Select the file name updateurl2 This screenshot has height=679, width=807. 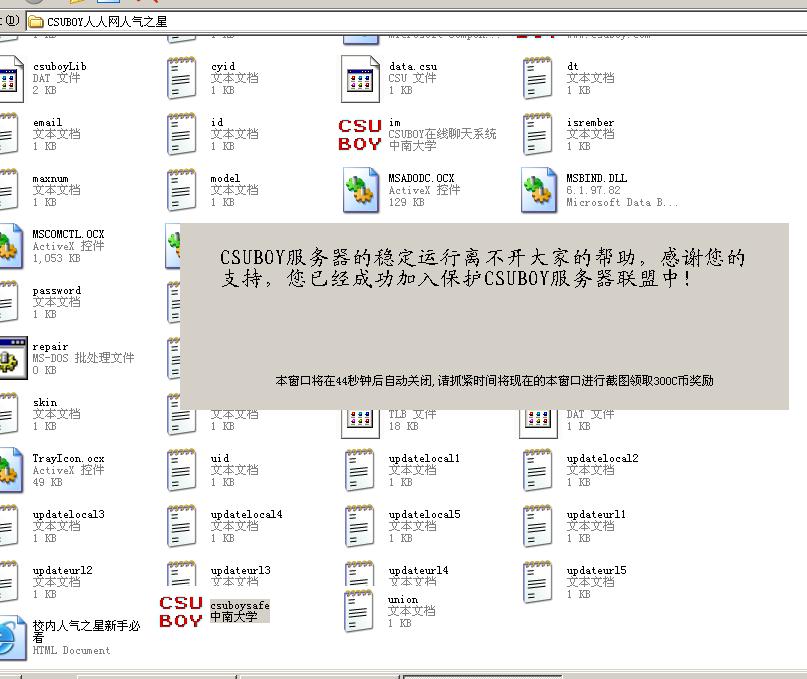(x=63, y=570)
